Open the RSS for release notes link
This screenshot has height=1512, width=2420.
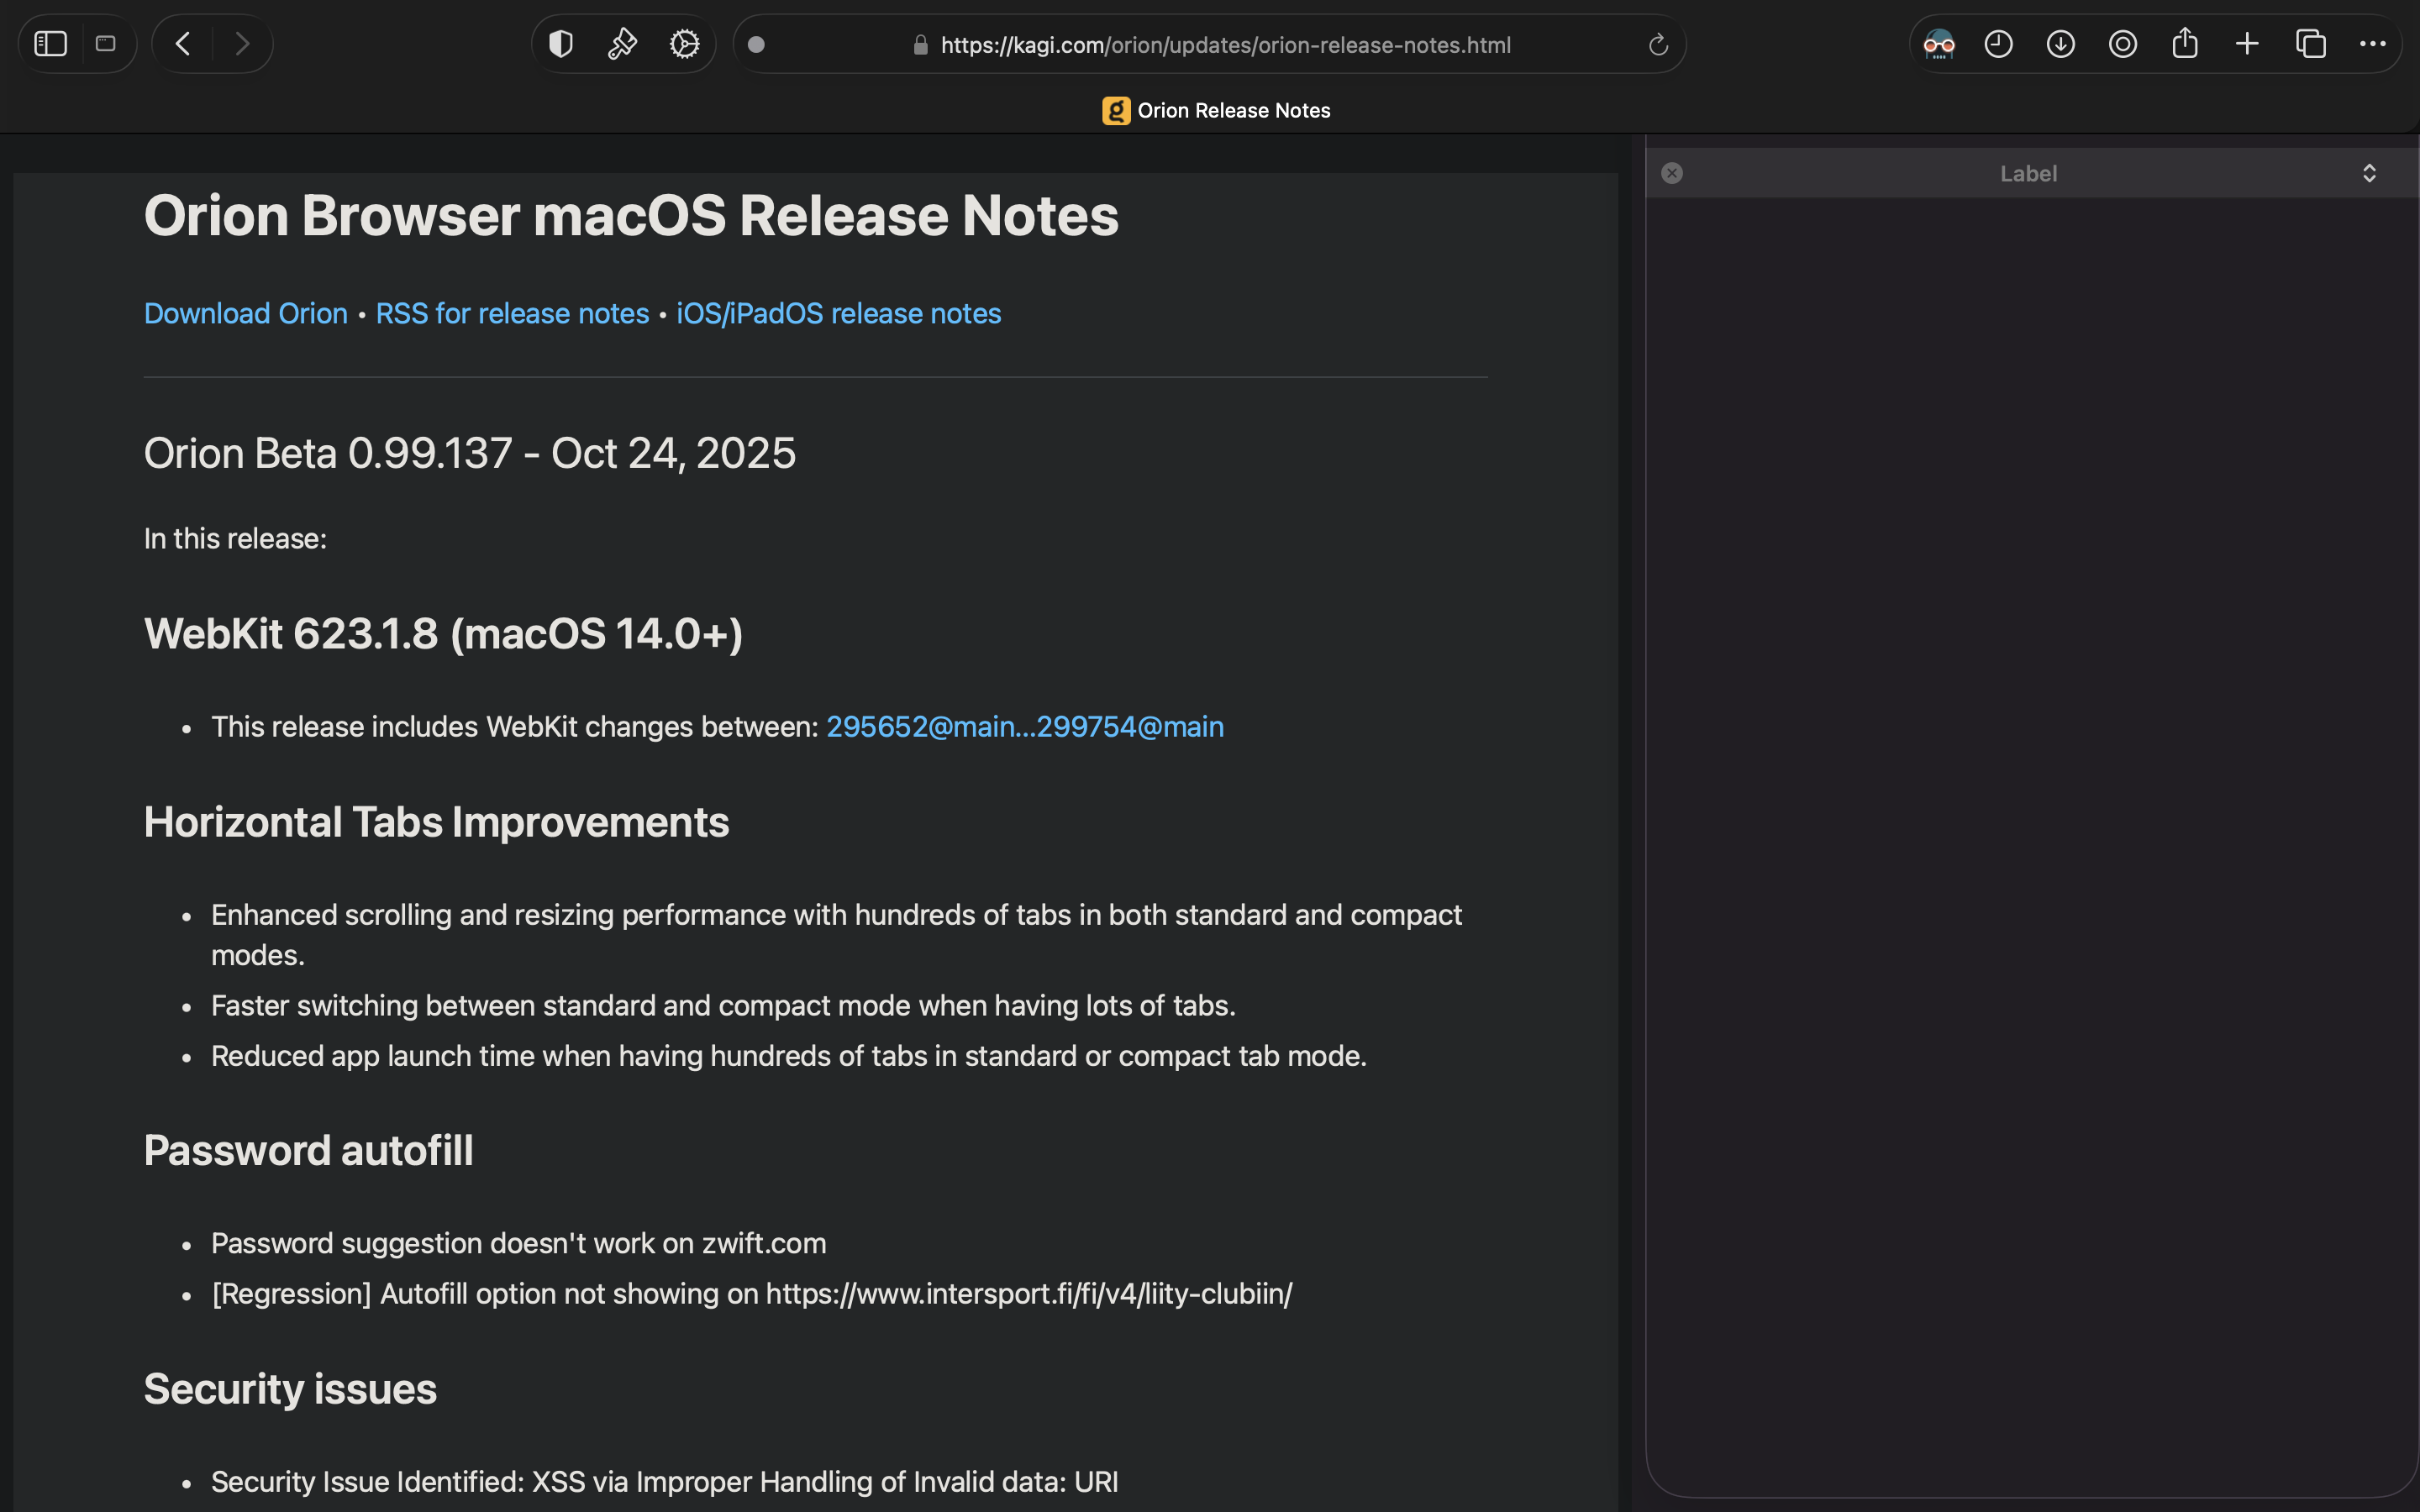[x=512, y=313]
